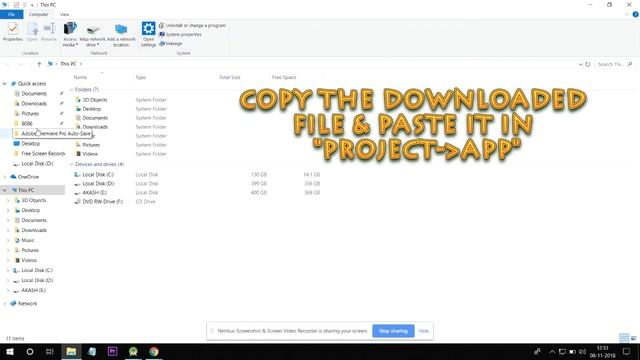Open the Action Center notification icon
This screenshot has width=640, height=360.
627,351
